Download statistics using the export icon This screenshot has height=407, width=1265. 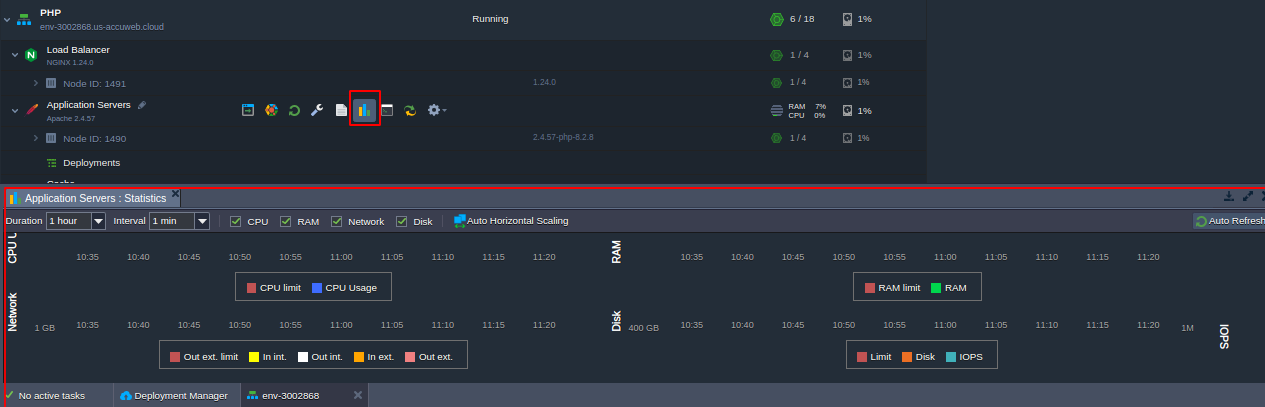pyautogui.click(x=1229, y=197)
